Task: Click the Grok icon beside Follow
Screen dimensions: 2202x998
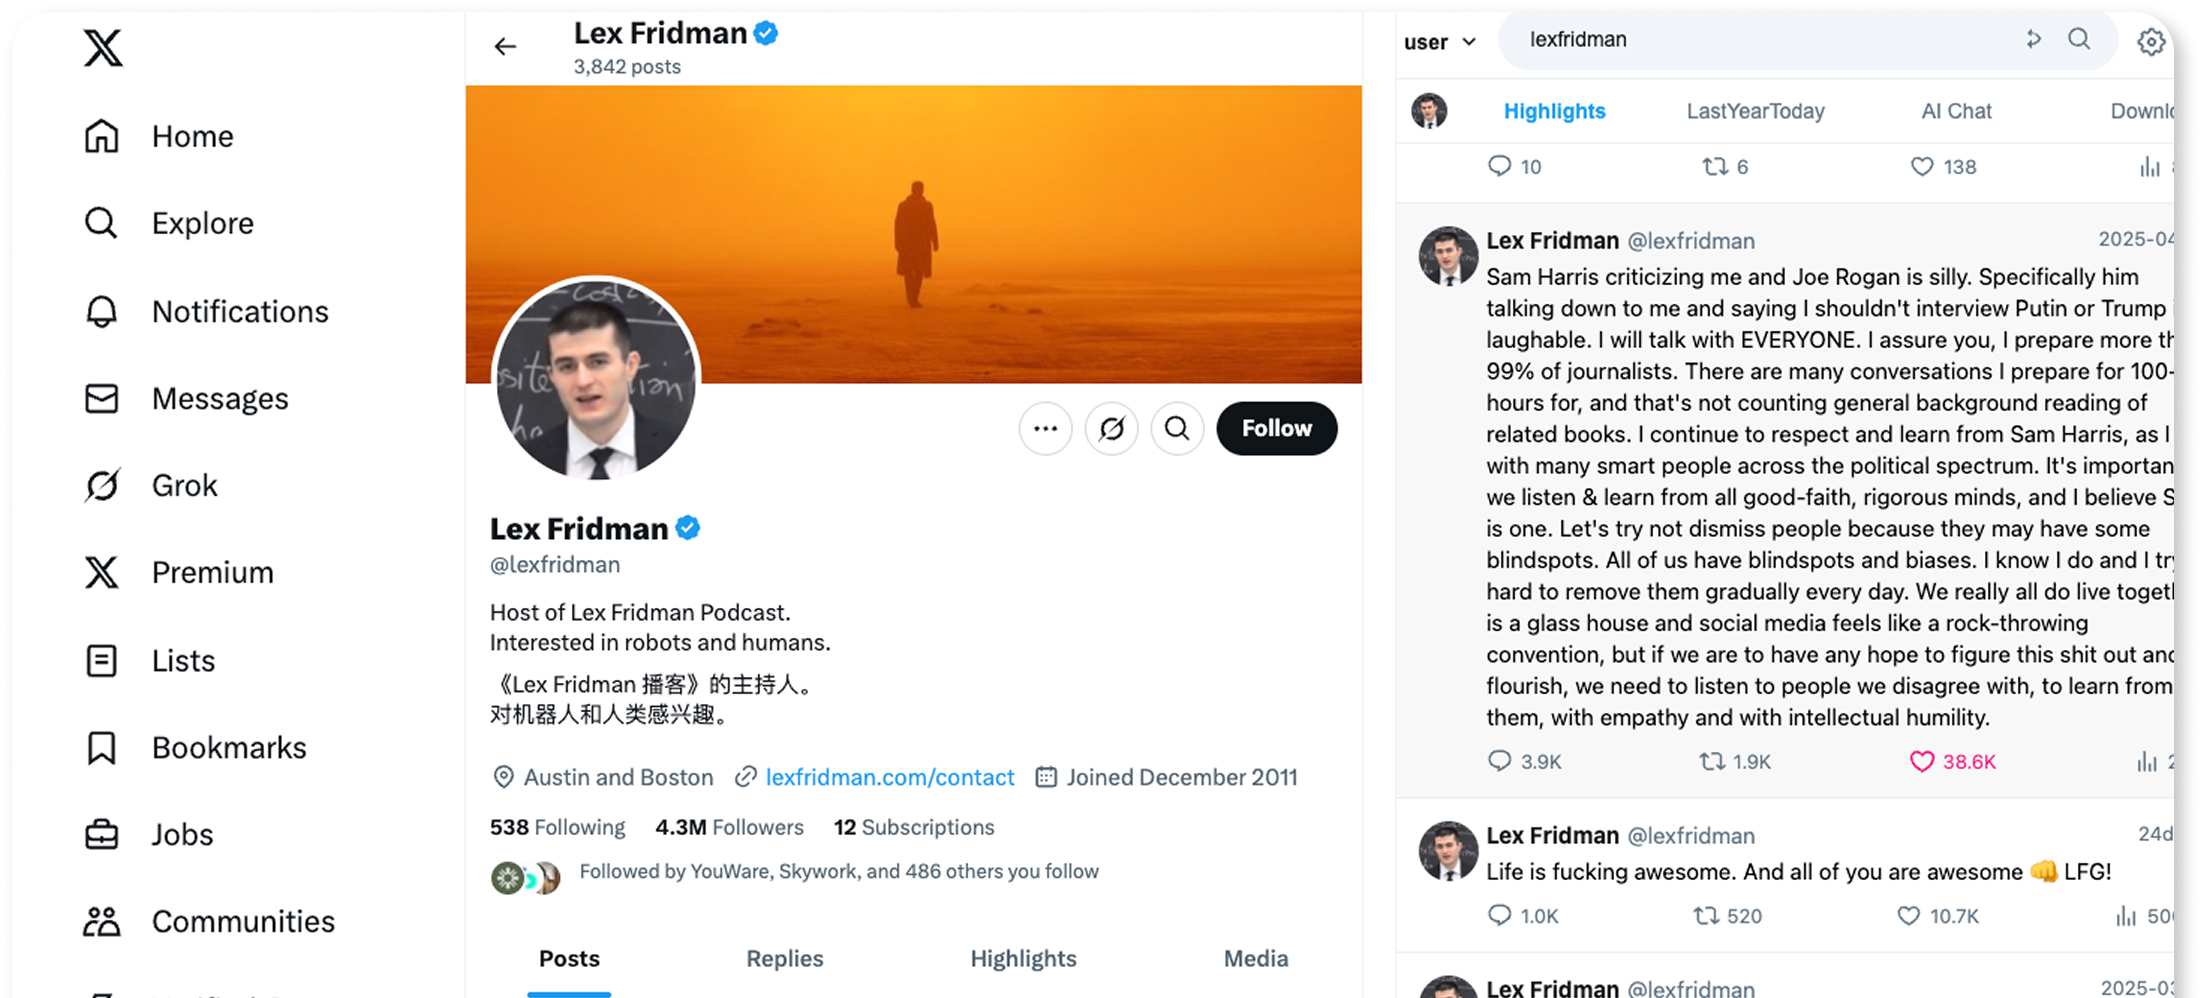Action: [x=1111, y=429]
